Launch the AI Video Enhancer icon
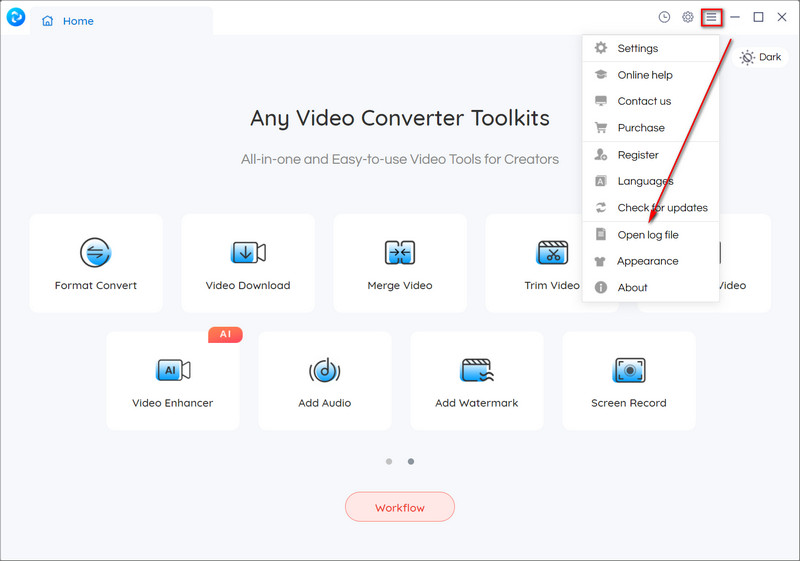The height and width of the screenshot is (561, 800). 173,370
